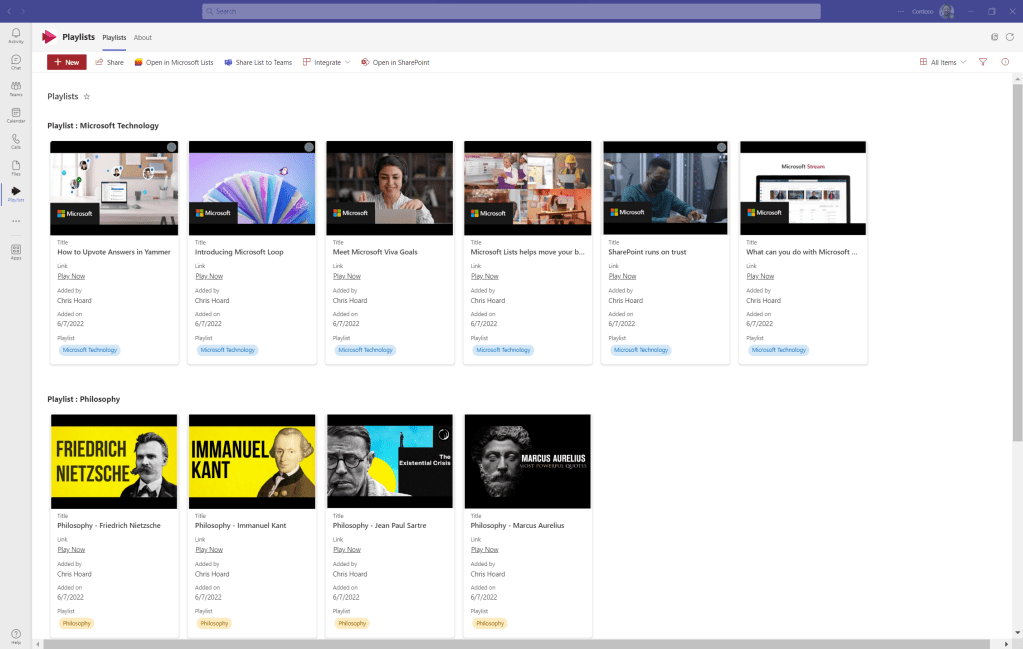This screenshot has height=649, width=1023.
Task: Click the Philosophy tag on the Nietzsche card
Action: [x=76, y=623]
